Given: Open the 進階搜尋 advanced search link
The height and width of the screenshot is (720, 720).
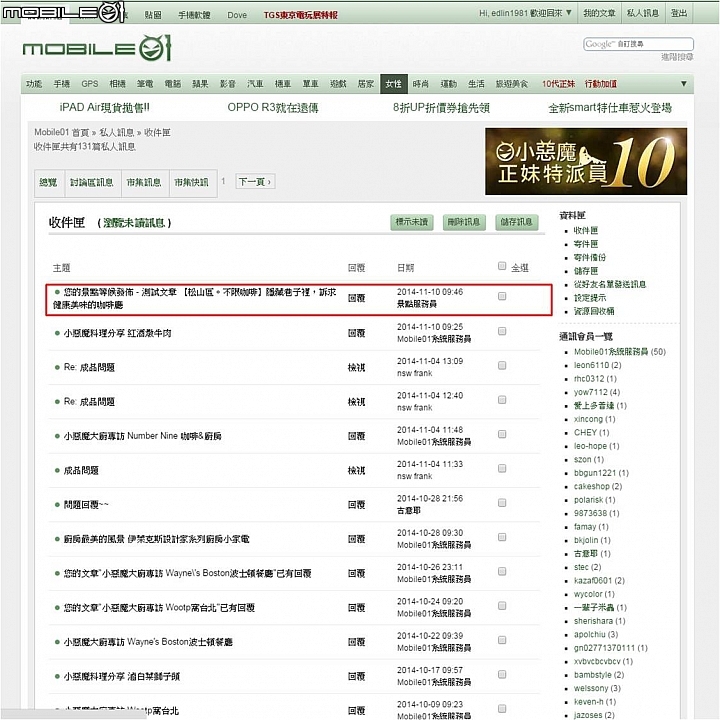Looking at the screenshot, I should pos(677,57).
